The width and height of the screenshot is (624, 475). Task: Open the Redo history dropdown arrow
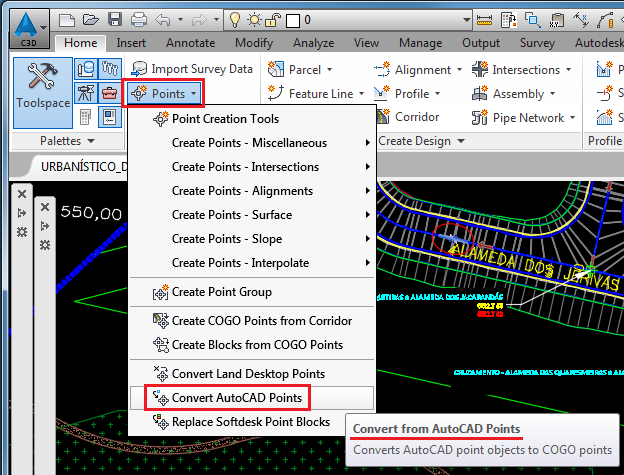pos(216,19)
